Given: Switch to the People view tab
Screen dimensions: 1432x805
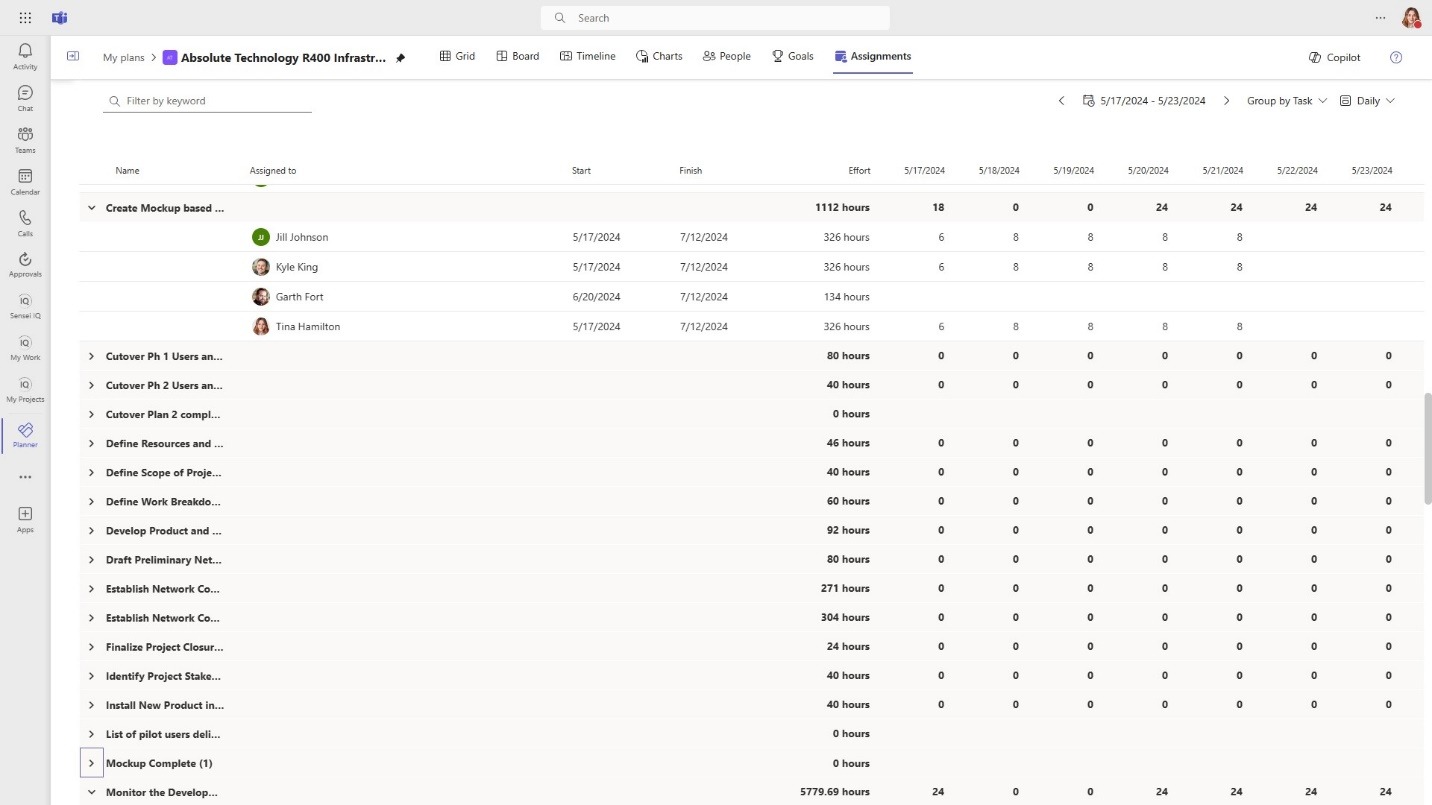Looking at the screenshot, I should coord(727,56).
